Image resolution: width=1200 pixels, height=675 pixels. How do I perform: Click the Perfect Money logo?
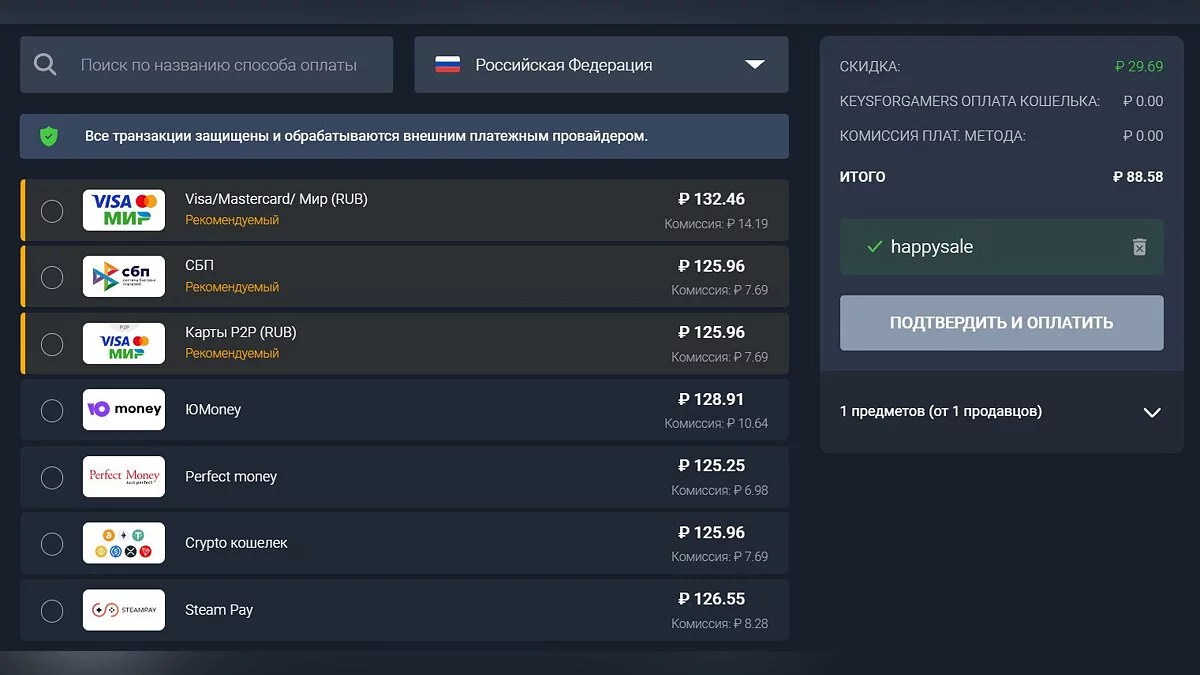(124, 476)
